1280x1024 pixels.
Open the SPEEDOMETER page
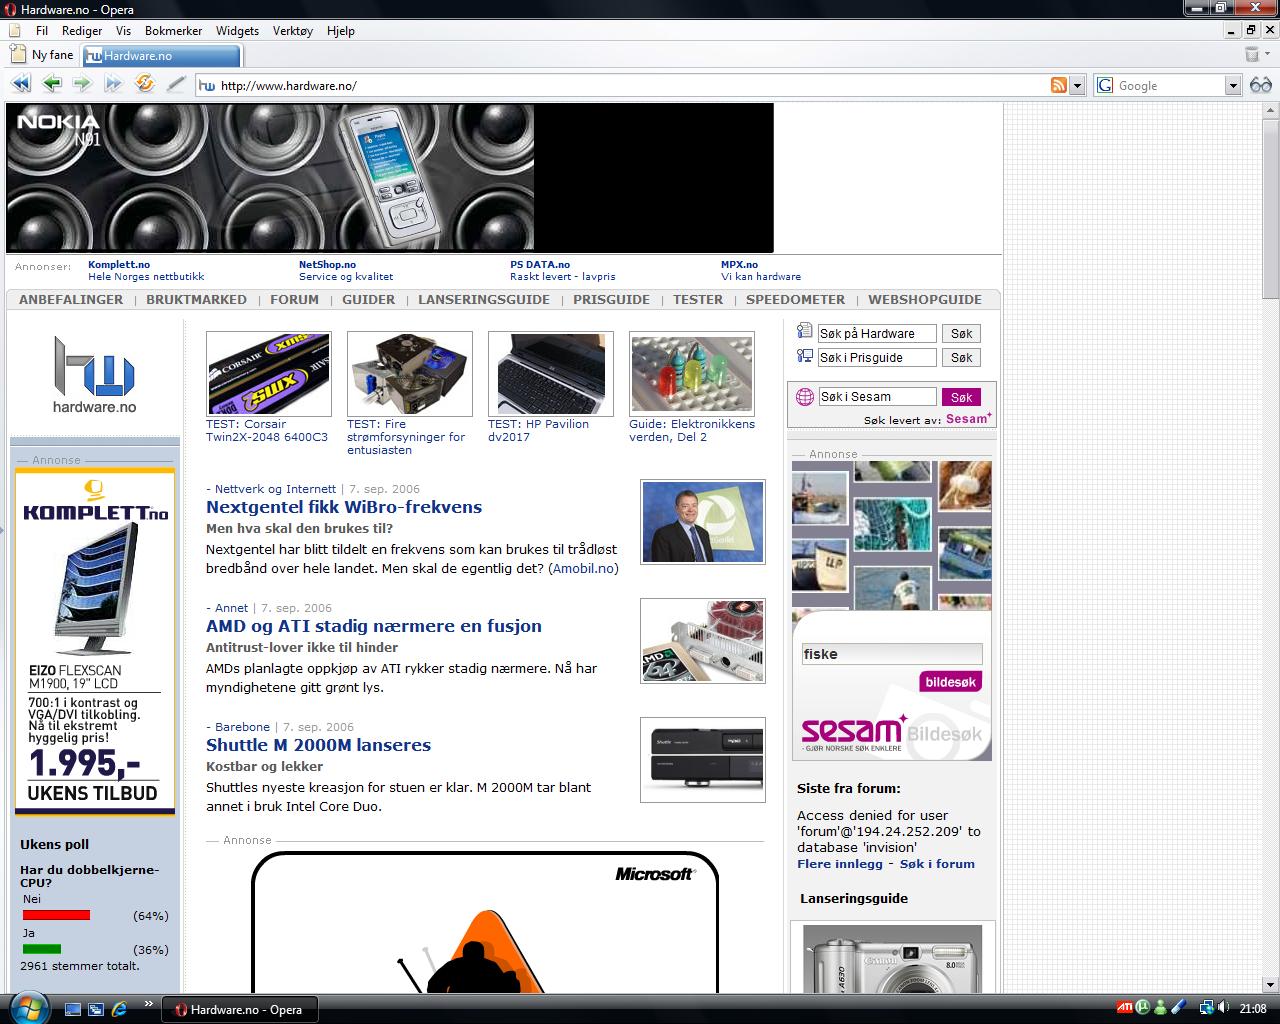[x=795, y=299]
